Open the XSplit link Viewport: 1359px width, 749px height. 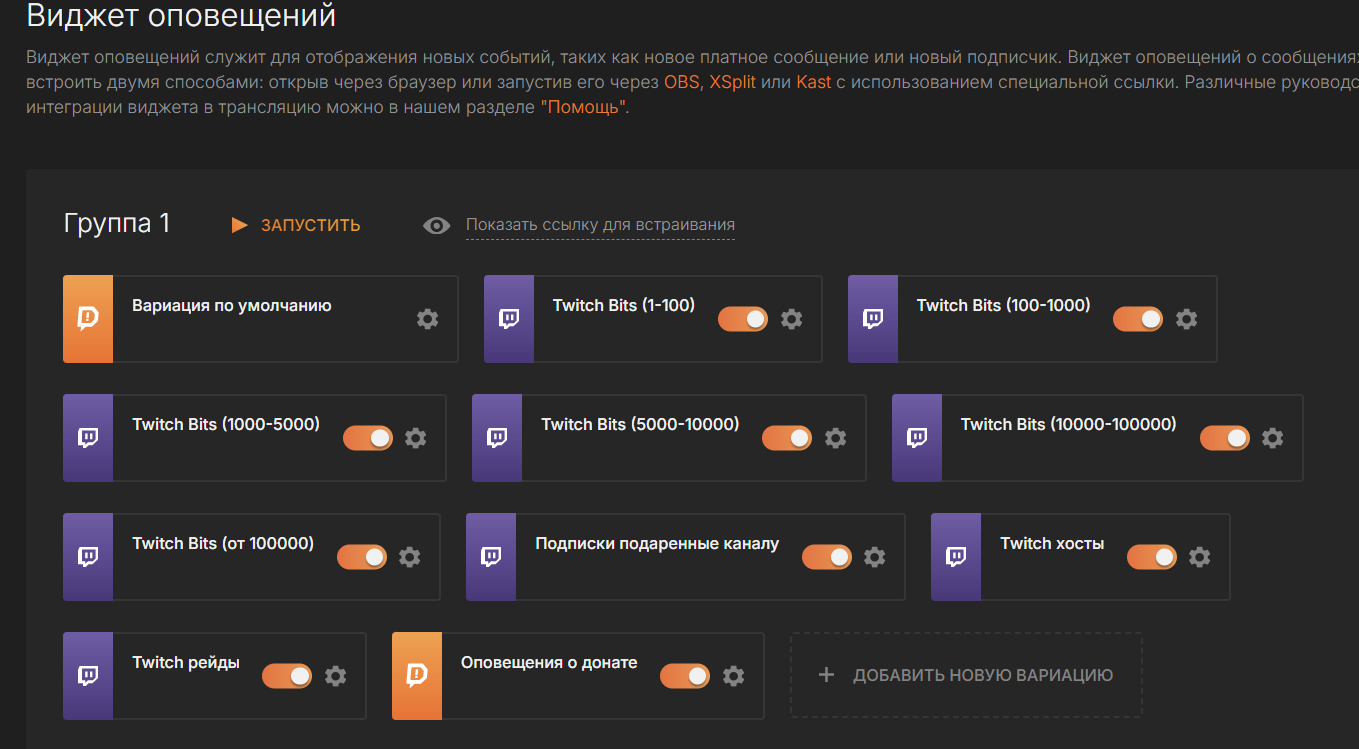click(x=733, y=82)
